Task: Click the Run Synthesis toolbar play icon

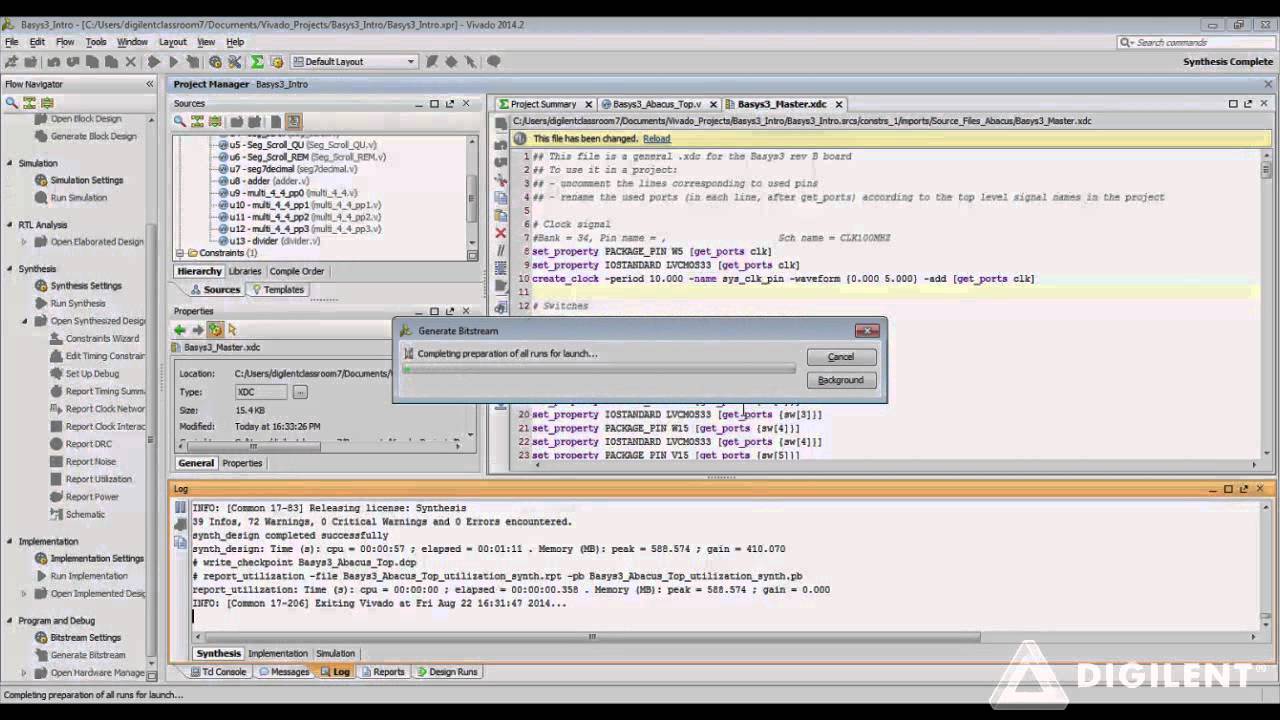Action: coord(154,62)
